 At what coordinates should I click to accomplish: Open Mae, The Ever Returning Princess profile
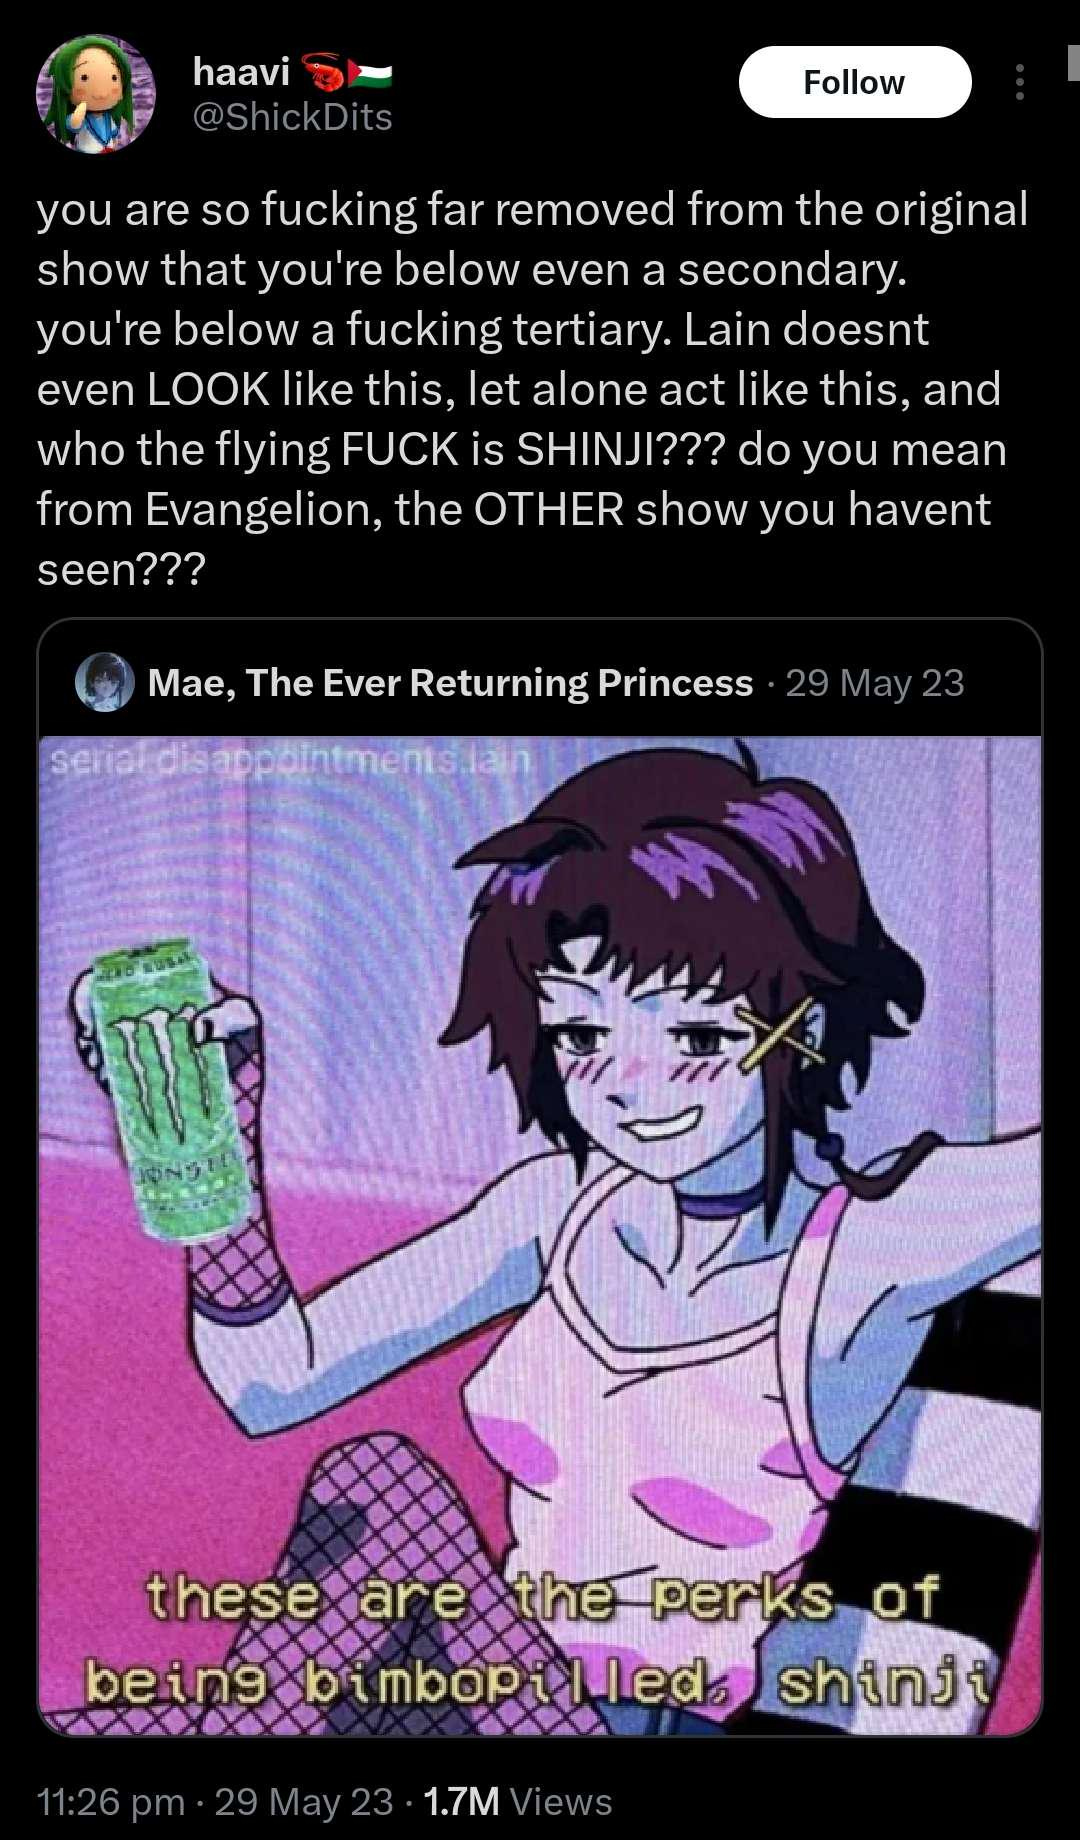450,682
